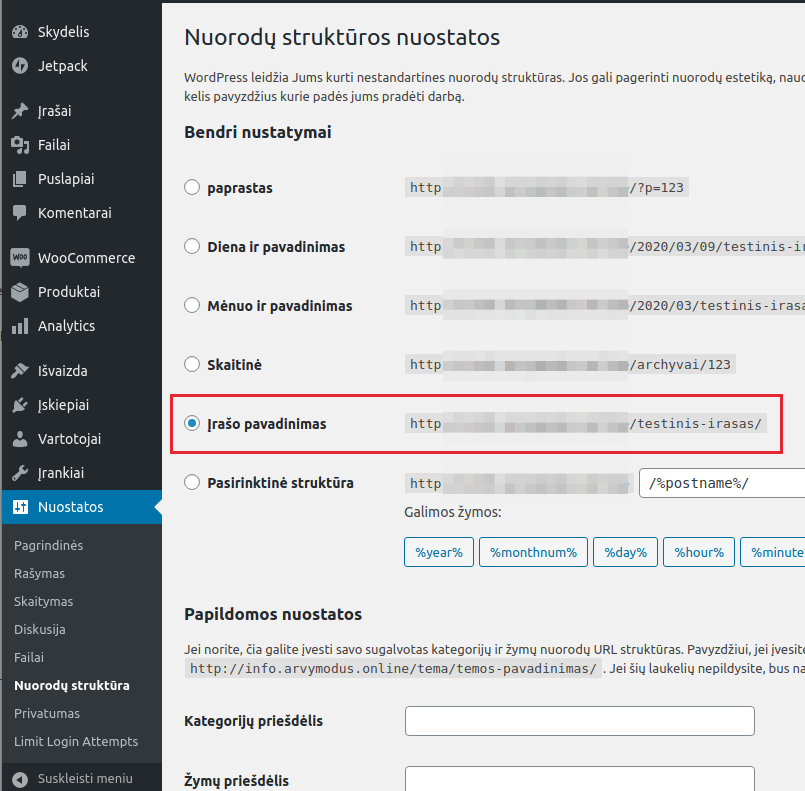Screen dimensions: 805x791
Task: Choose Diena ir pavadinimas radio option
Action: 192,247
